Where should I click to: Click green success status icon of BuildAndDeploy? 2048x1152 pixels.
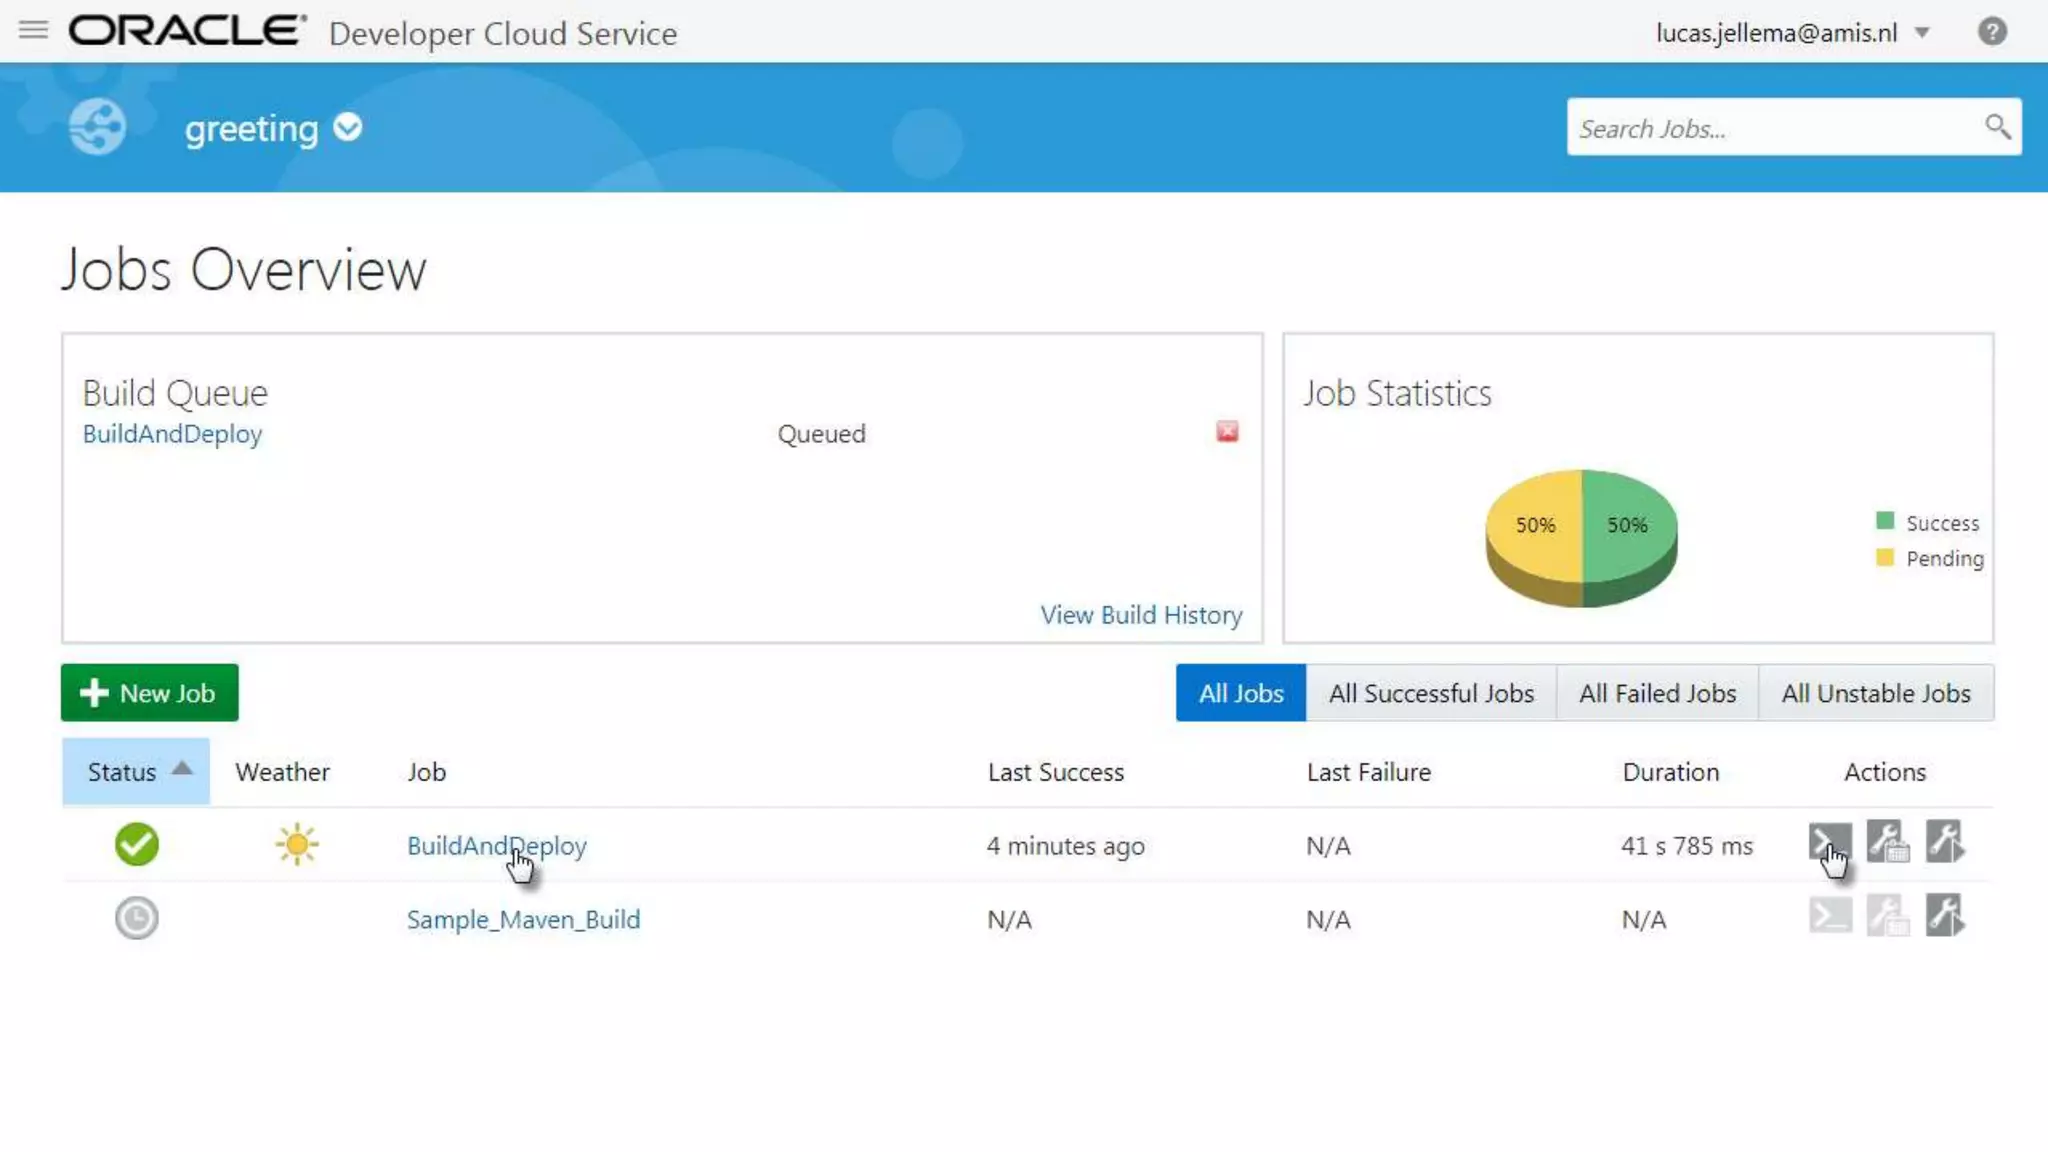[x=136, y=845]
